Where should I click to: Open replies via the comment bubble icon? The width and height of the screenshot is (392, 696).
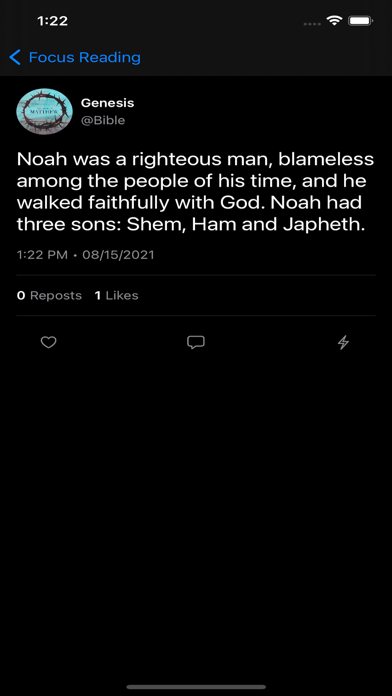coord(196,342)
